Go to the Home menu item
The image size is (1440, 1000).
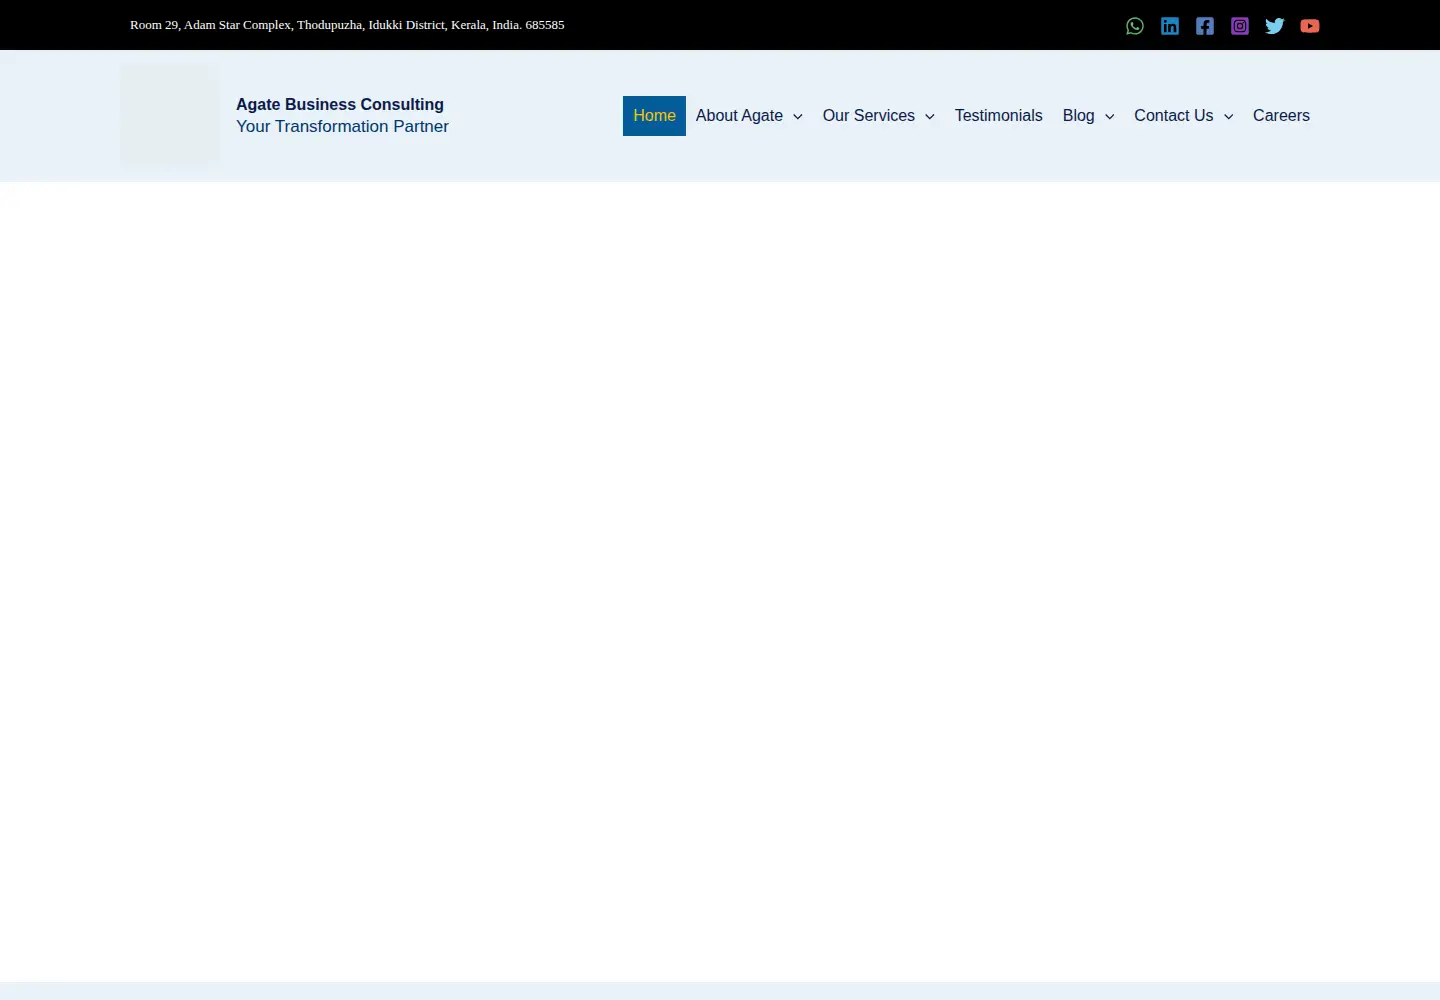point(654,116)
